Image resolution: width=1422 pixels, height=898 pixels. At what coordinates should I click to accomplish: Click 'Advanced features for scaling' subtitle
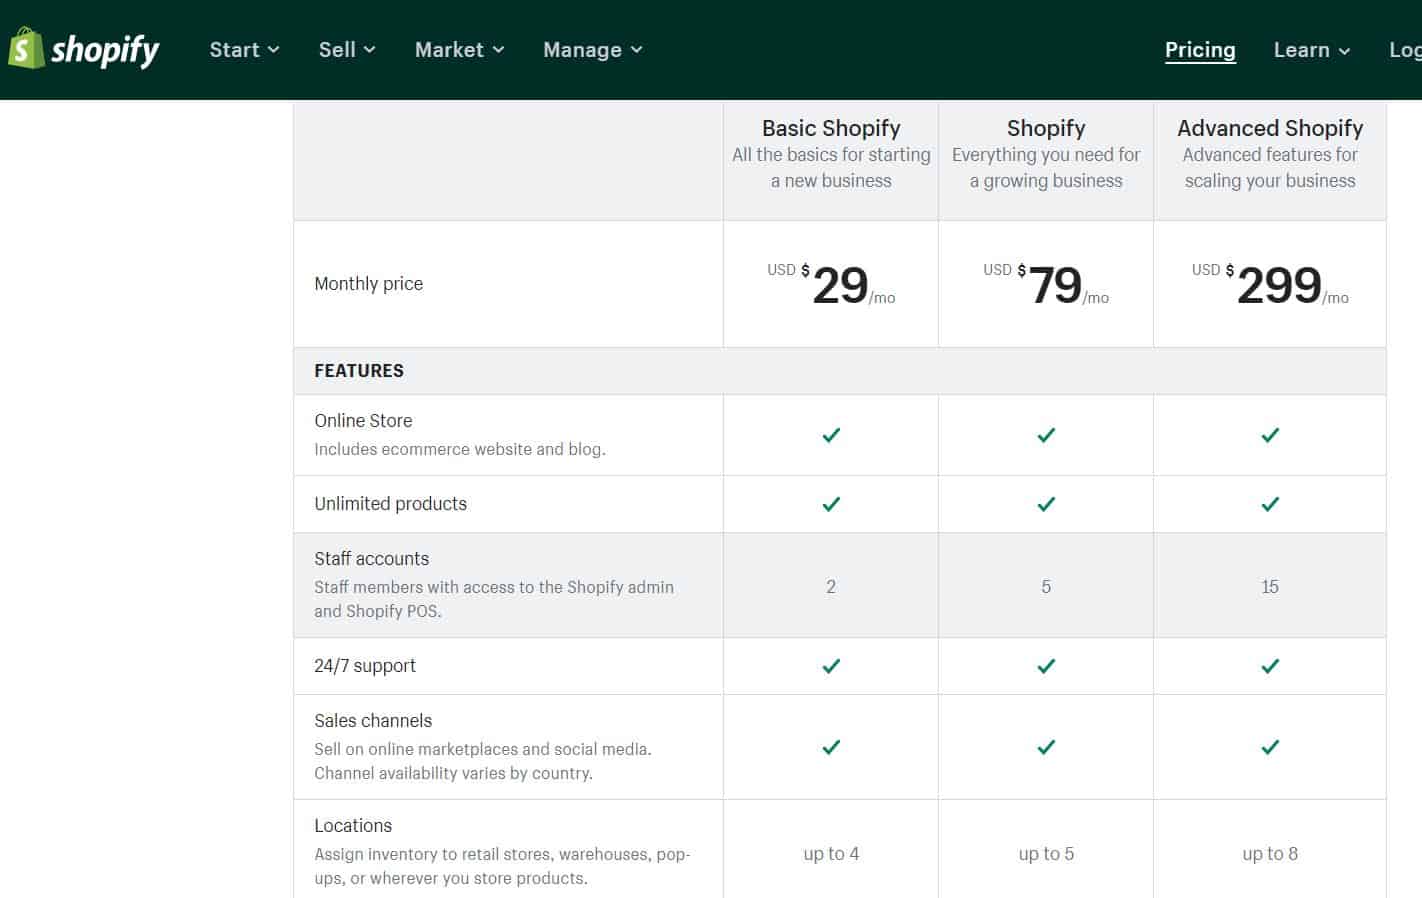(x=1270, y=168)
